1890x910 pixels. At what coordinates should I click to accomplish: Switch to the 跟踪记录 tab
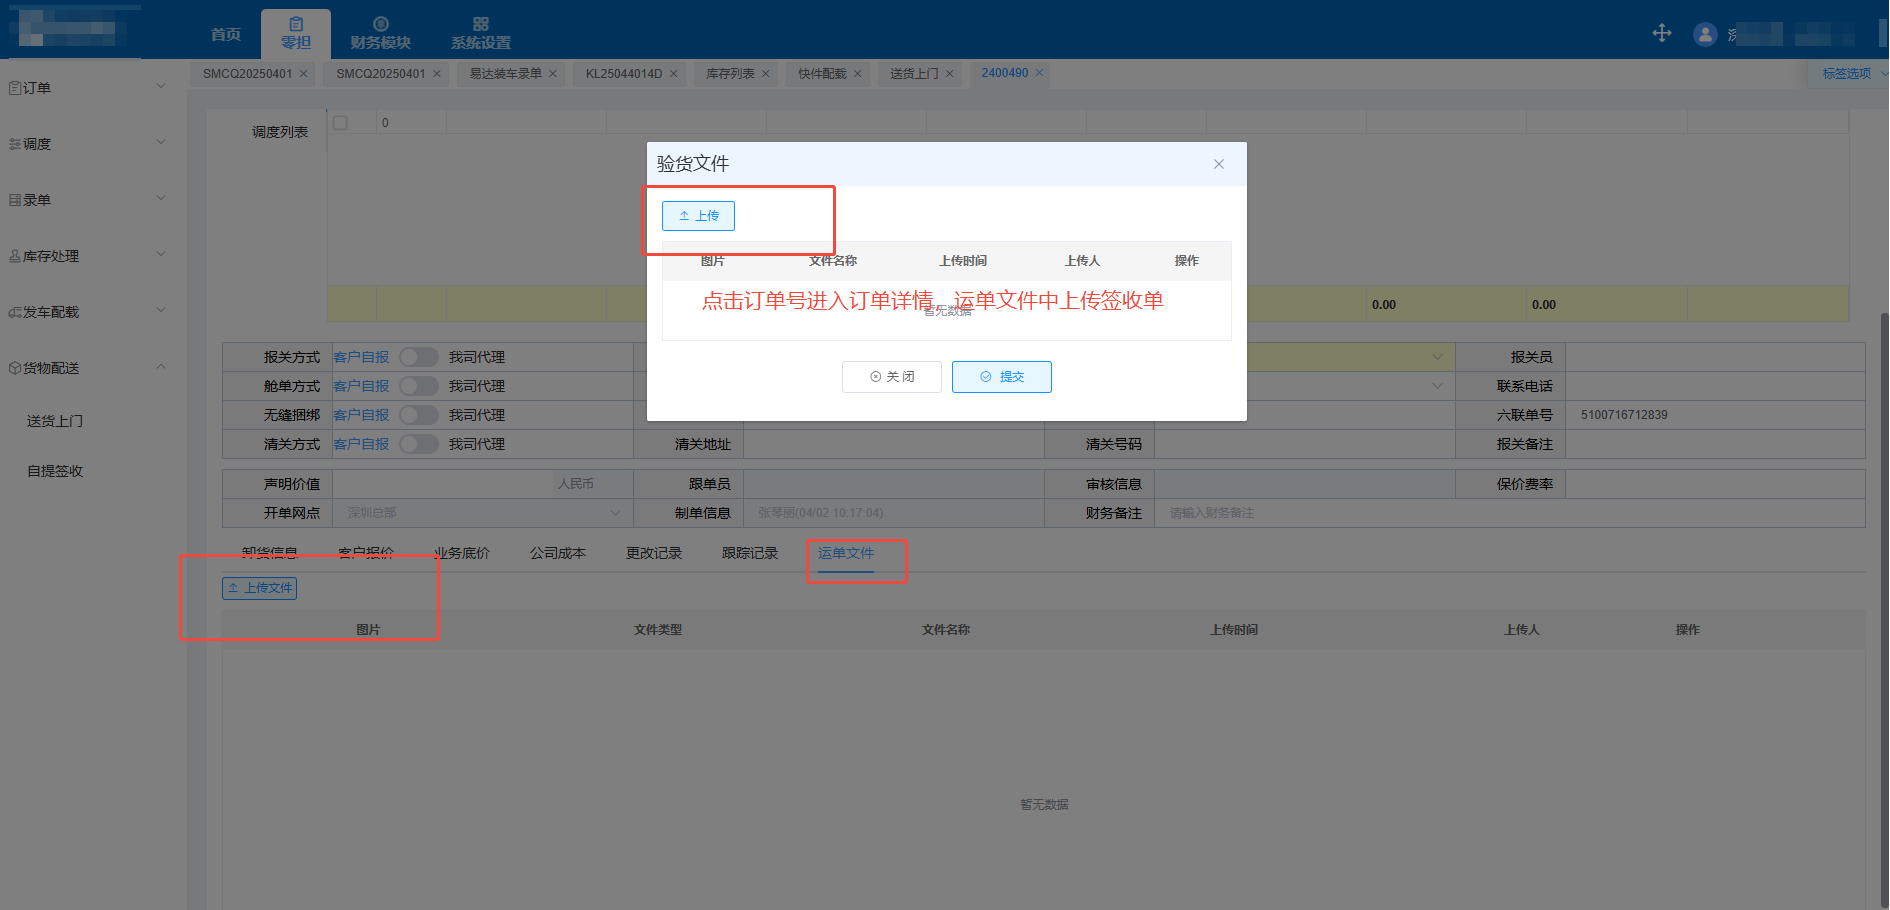click(x=749, y=553)
